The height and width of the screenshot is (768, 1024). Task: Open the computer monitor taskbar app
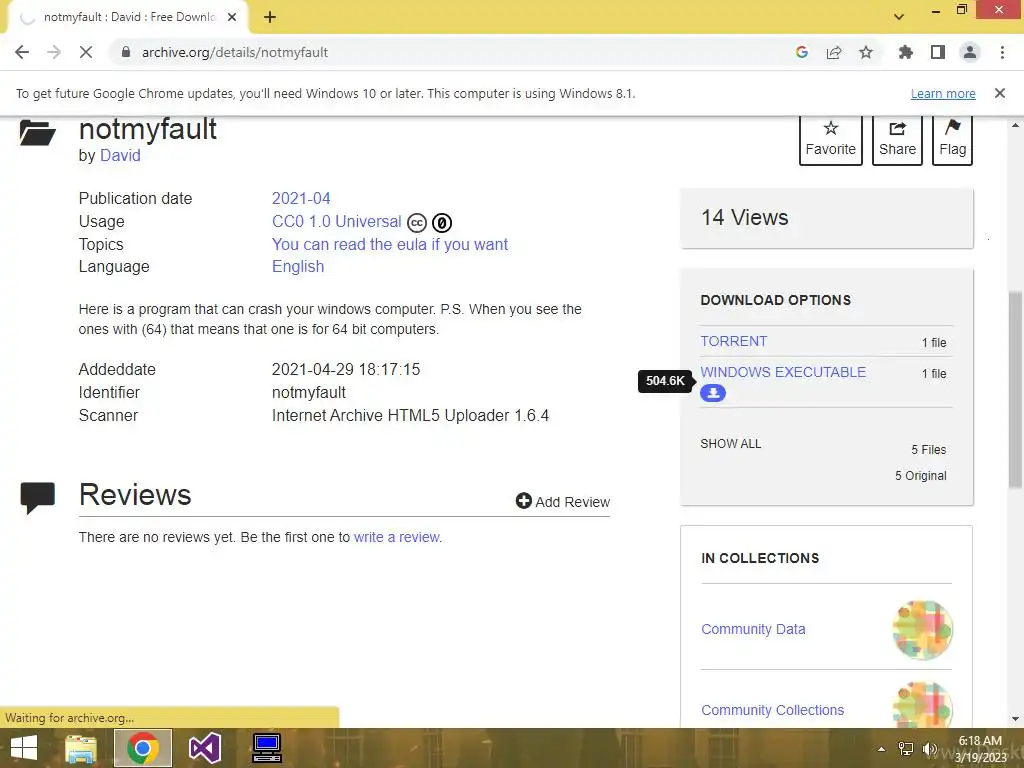coord(267,748)
